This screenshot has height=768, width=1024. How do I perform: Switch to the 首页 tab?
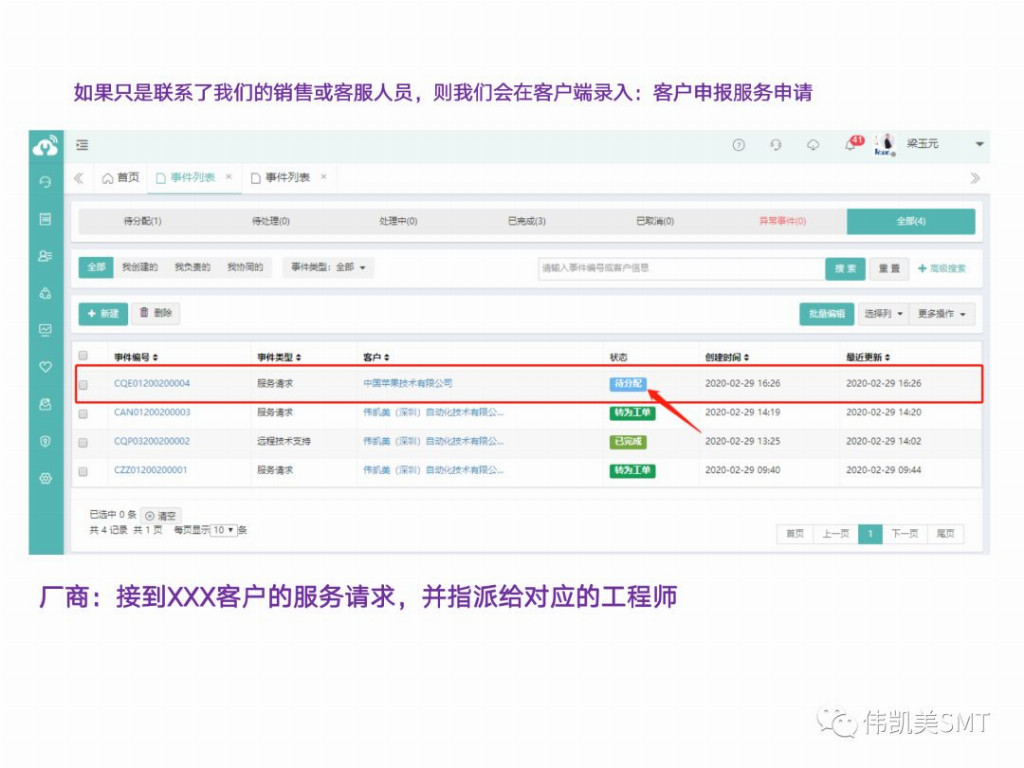pyautogui.click(x=121, y=178)
